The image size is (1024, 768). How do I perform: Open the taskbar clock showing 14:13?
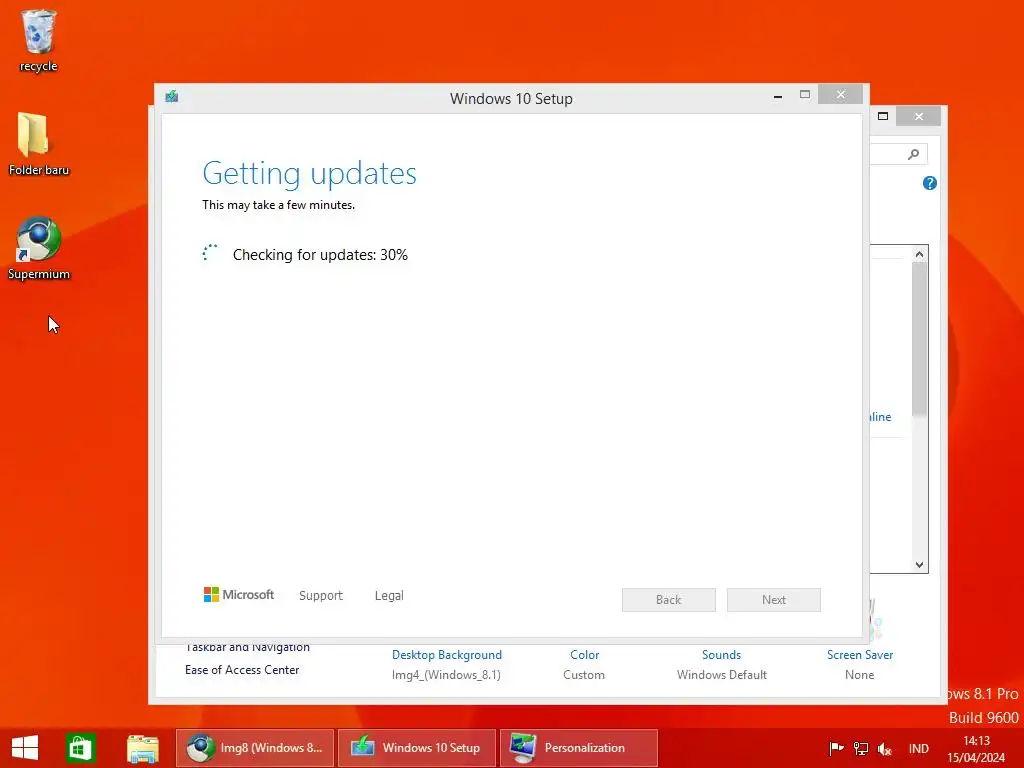976,748
